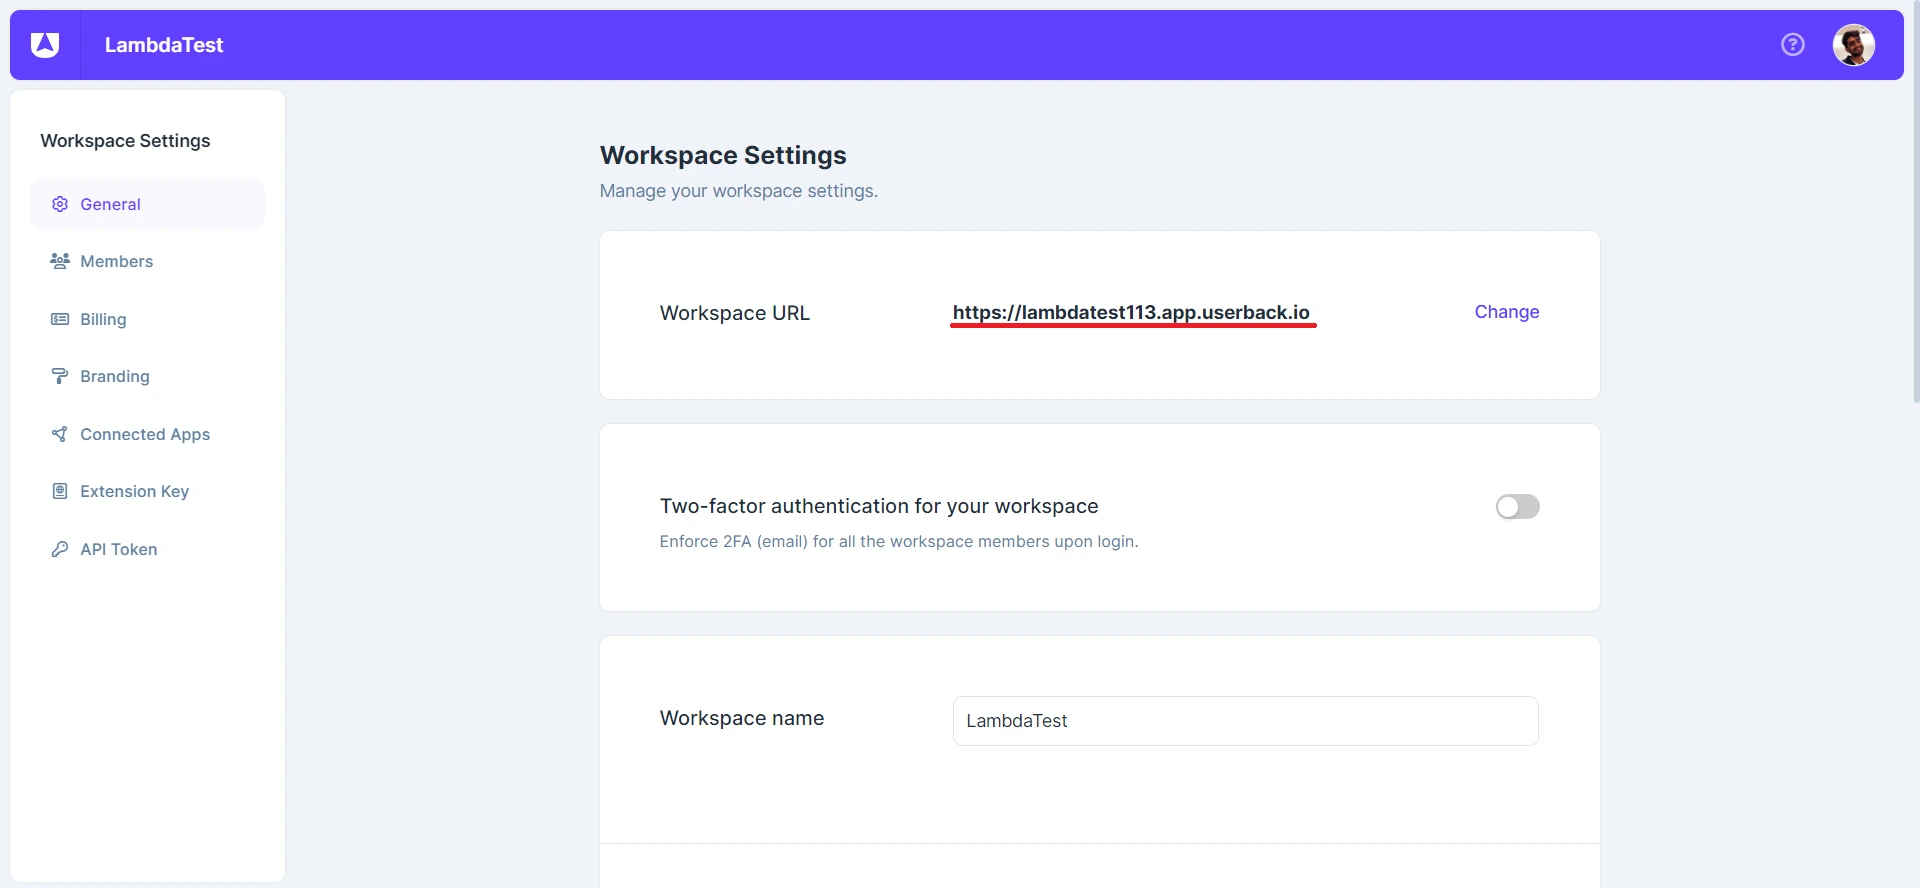The image size is (1920, 888).
Task: Click Change link for Workspace URL
Action: point(1507,312)
